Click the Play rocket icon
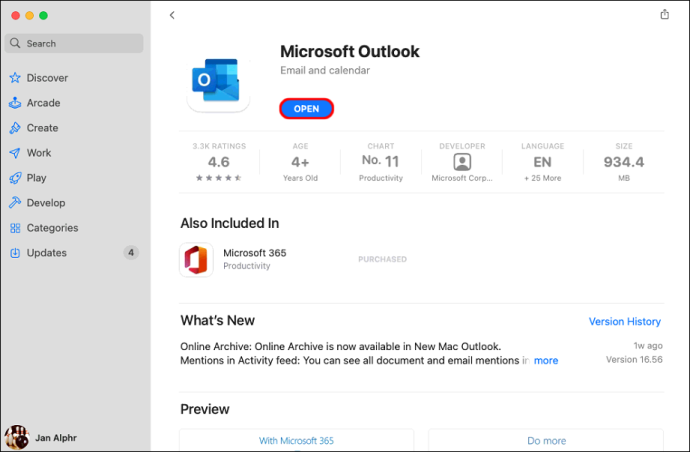This screenshot has height=452, width=690. [x=15, y=178]
